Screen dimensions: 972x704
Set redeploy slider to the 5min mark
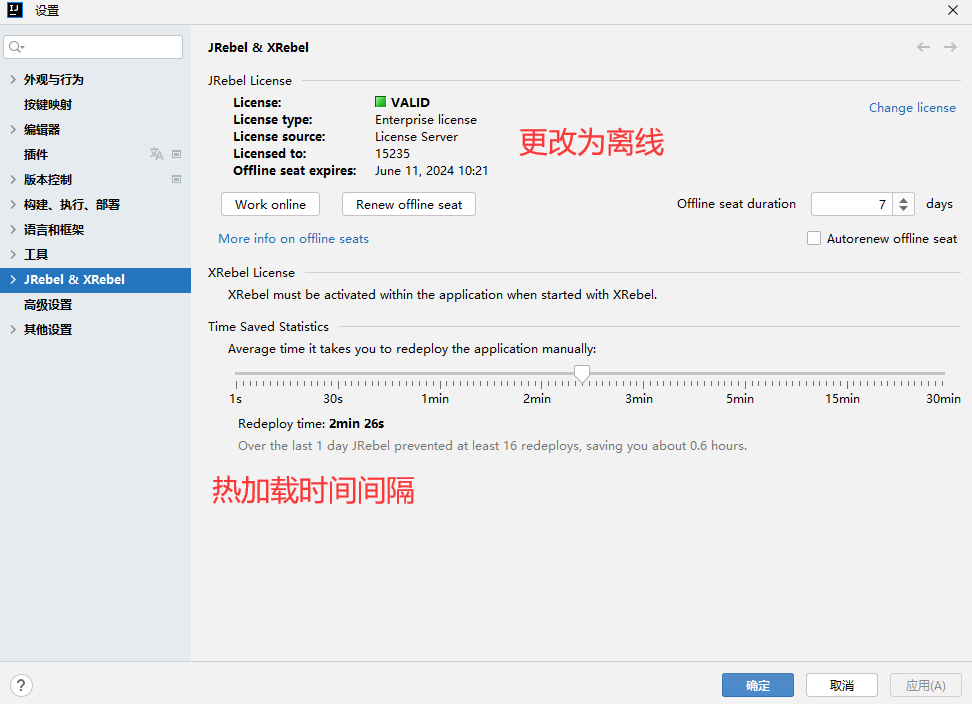(745, 374)
